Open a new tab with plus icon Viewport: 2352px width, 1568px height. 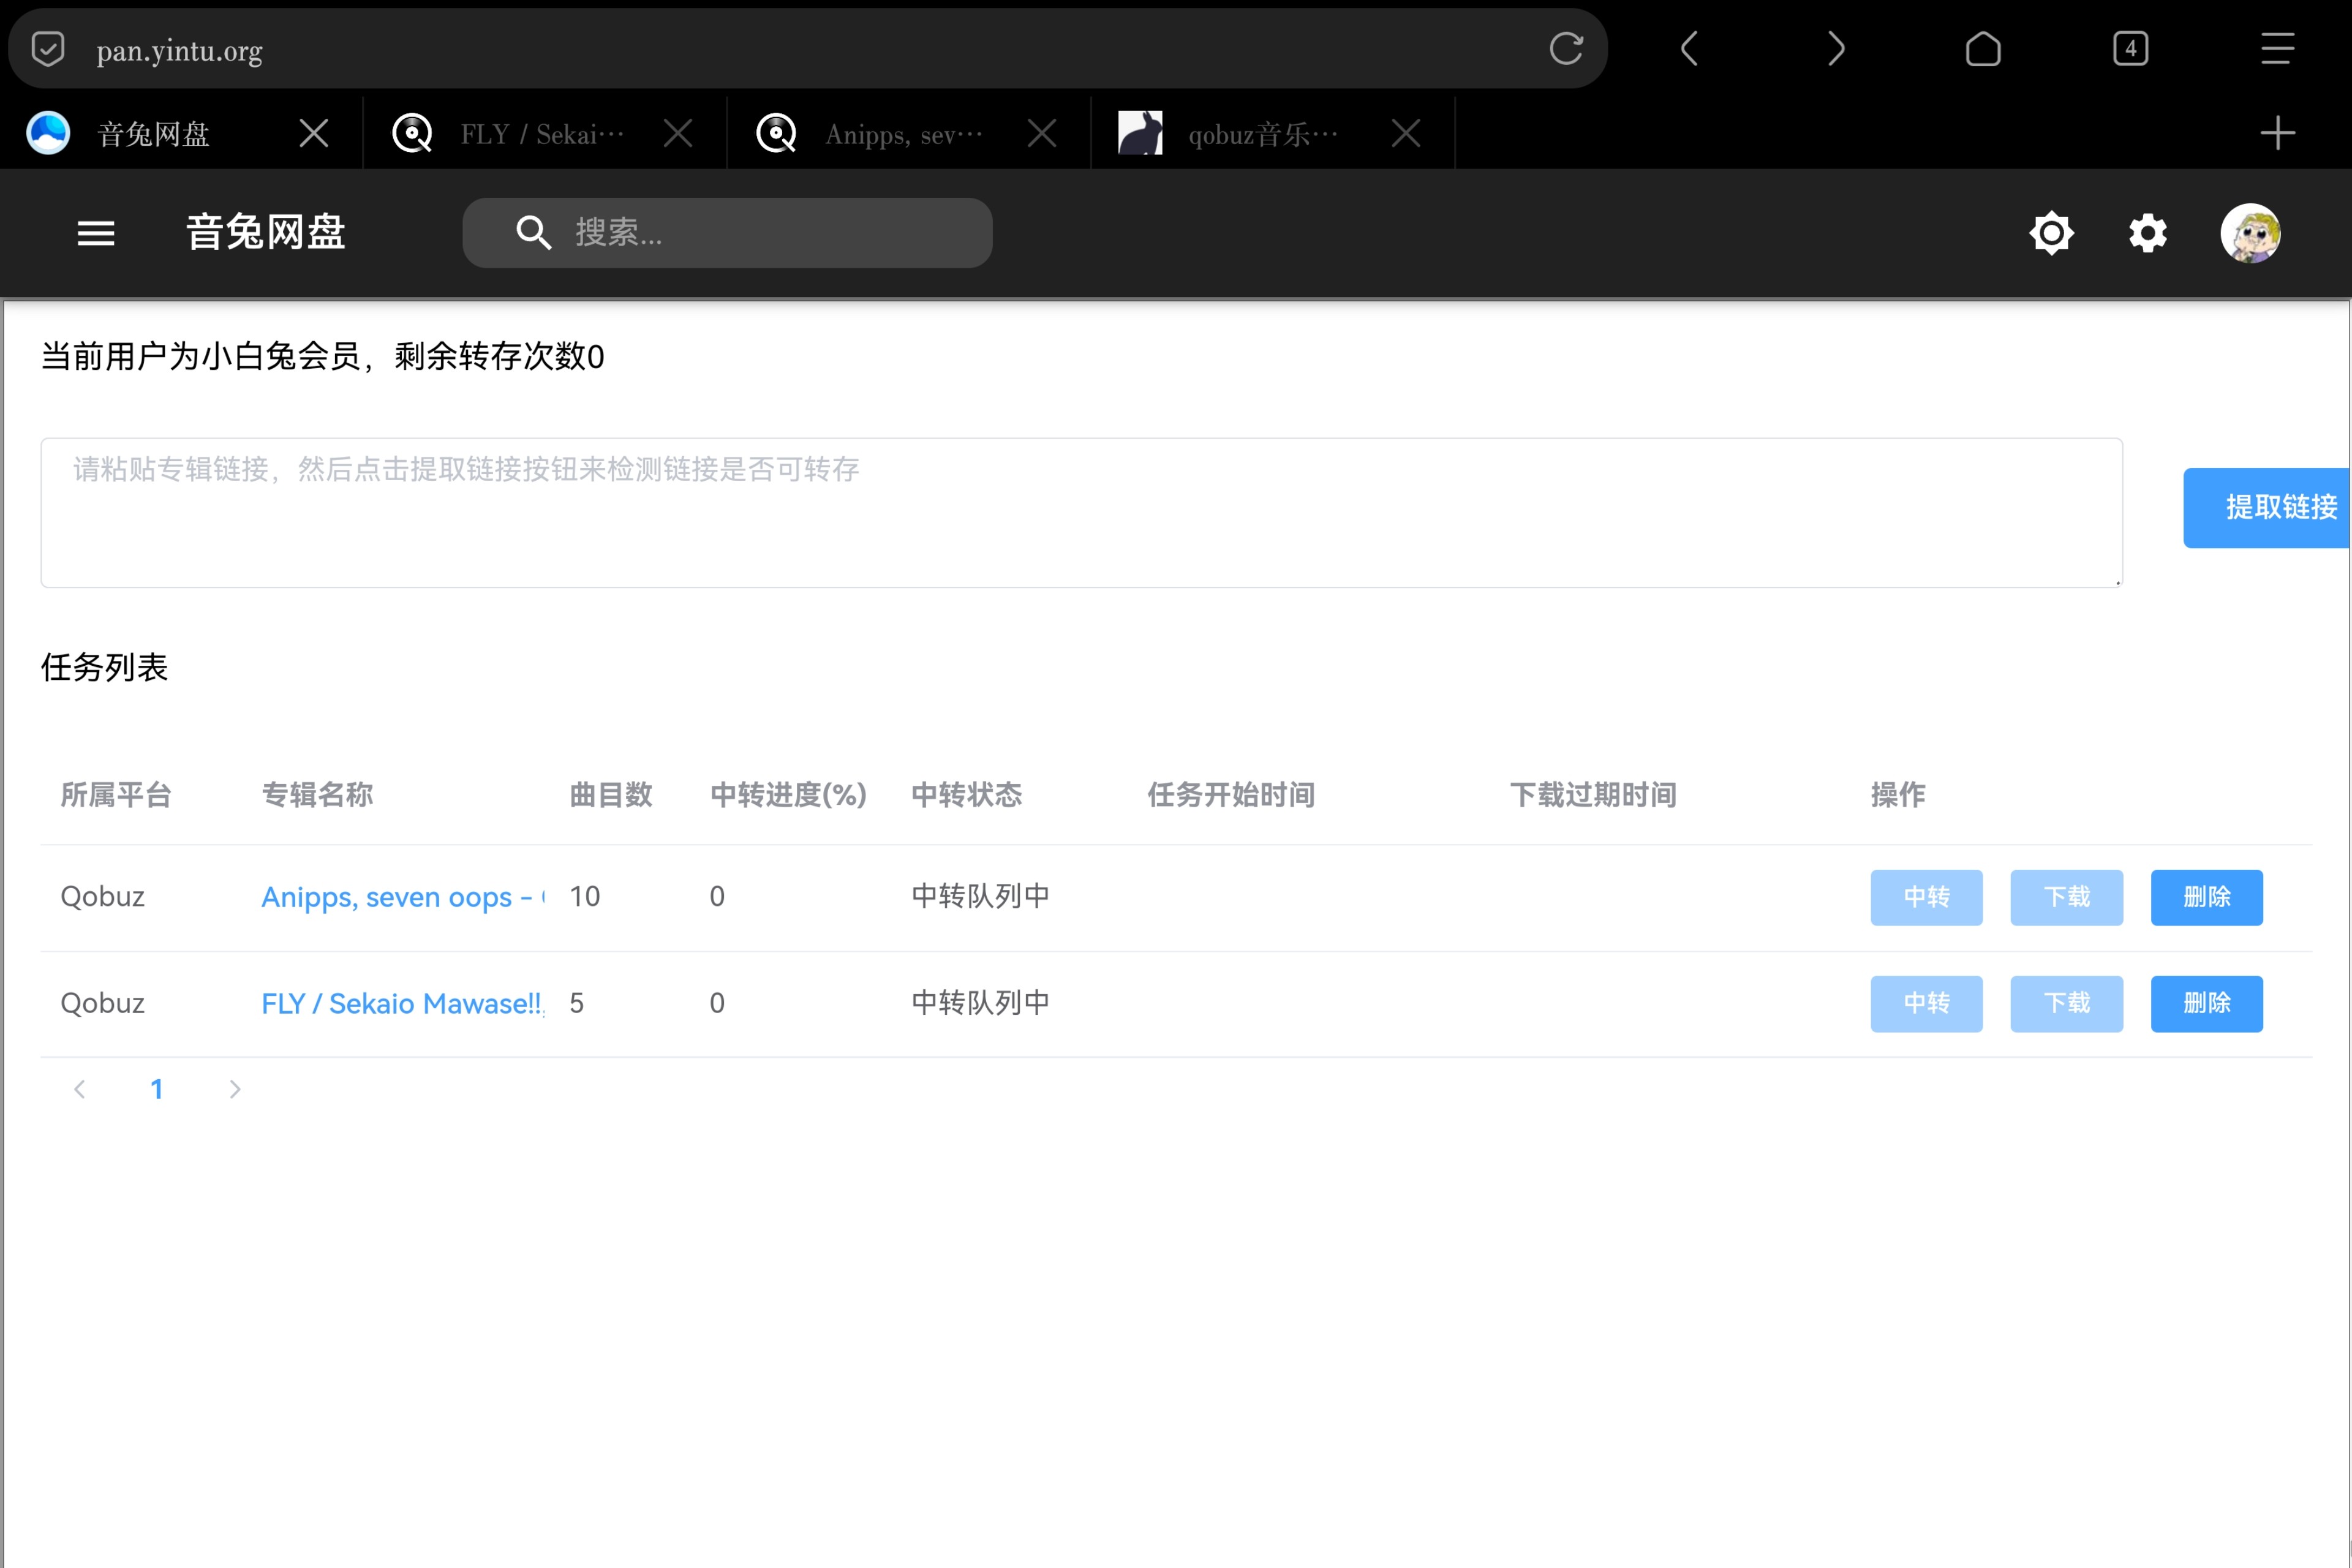coord(2278,133)
